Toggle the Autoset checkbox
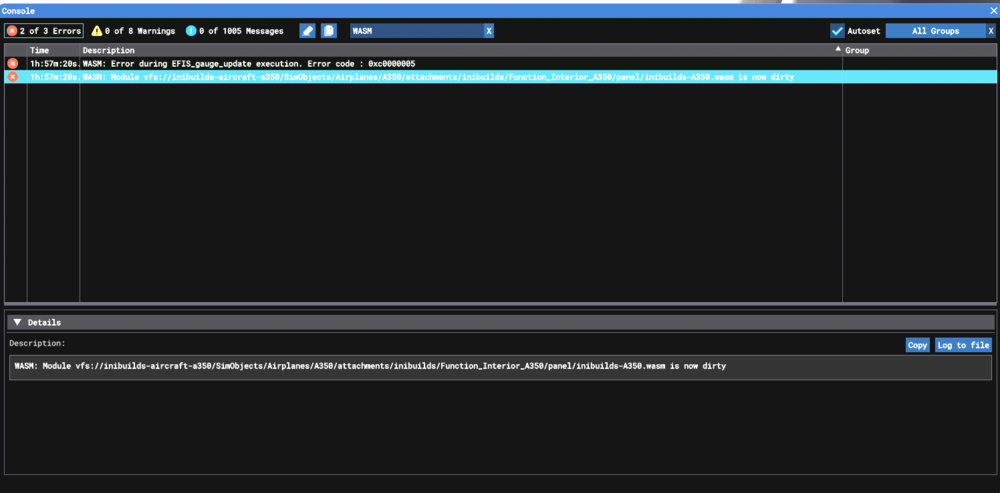Viewport: 1000px width, 493px height. (837, 31)
